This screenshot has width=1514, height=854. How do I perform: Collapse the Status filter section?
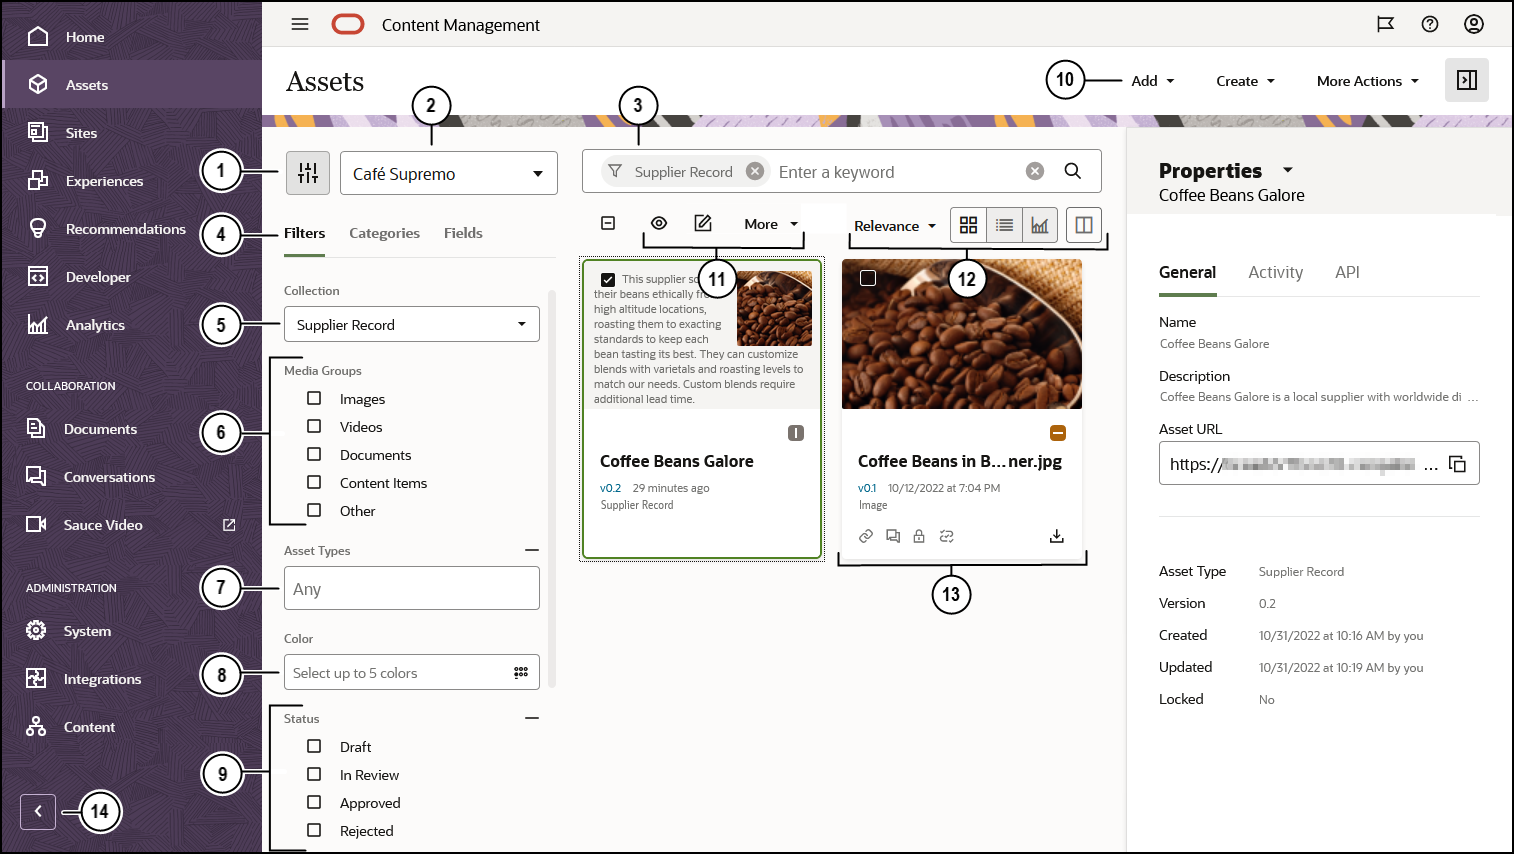click(532, 718)
